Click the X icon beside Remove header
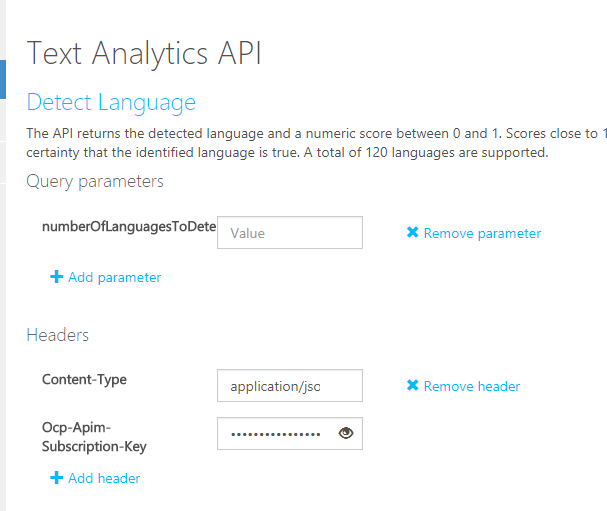 click(412, 386)
